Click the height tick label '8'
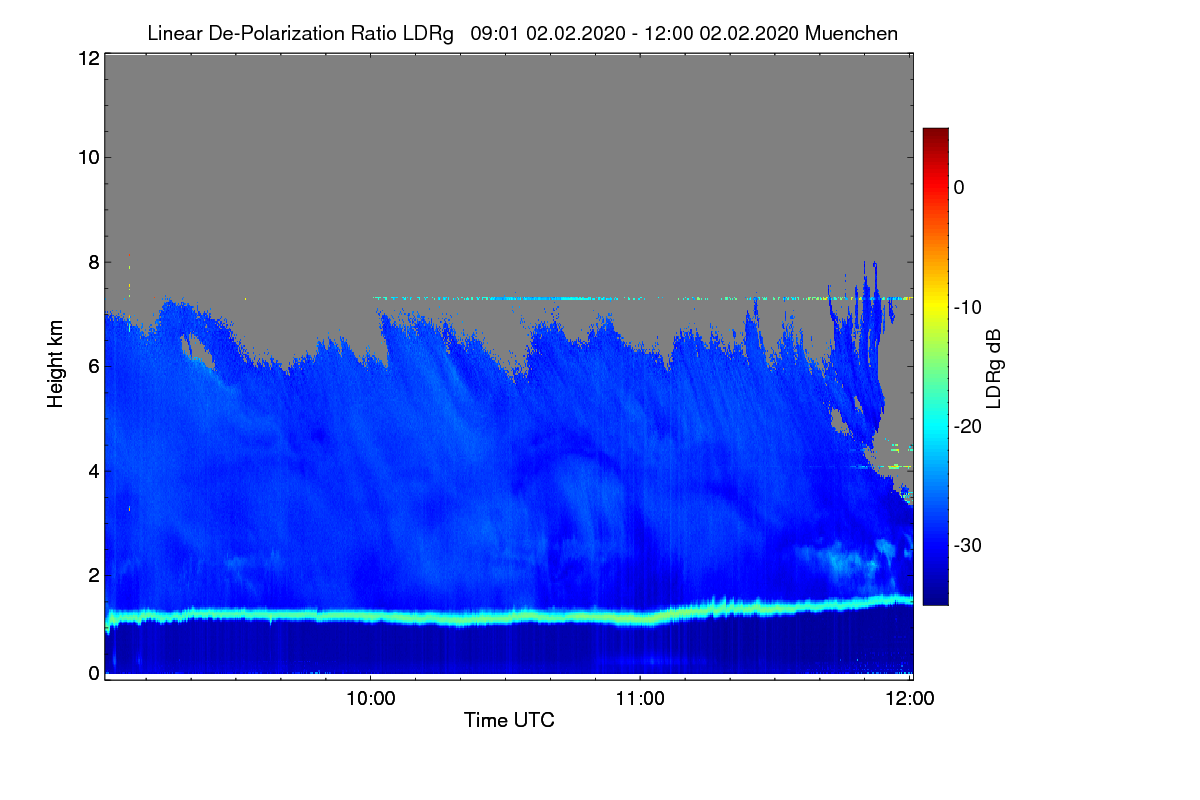This screenshot has height=800, width=1200. click(x=92, y=263)
